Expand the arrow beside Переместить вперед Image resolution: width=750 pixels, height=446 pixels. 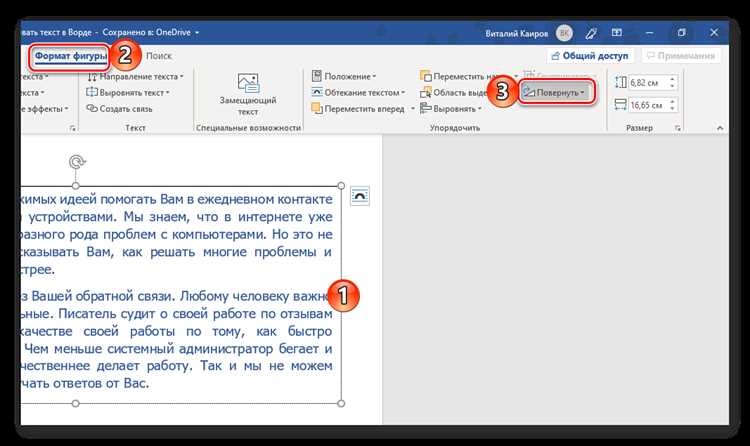pyautogui.click(x=413, y=109)
